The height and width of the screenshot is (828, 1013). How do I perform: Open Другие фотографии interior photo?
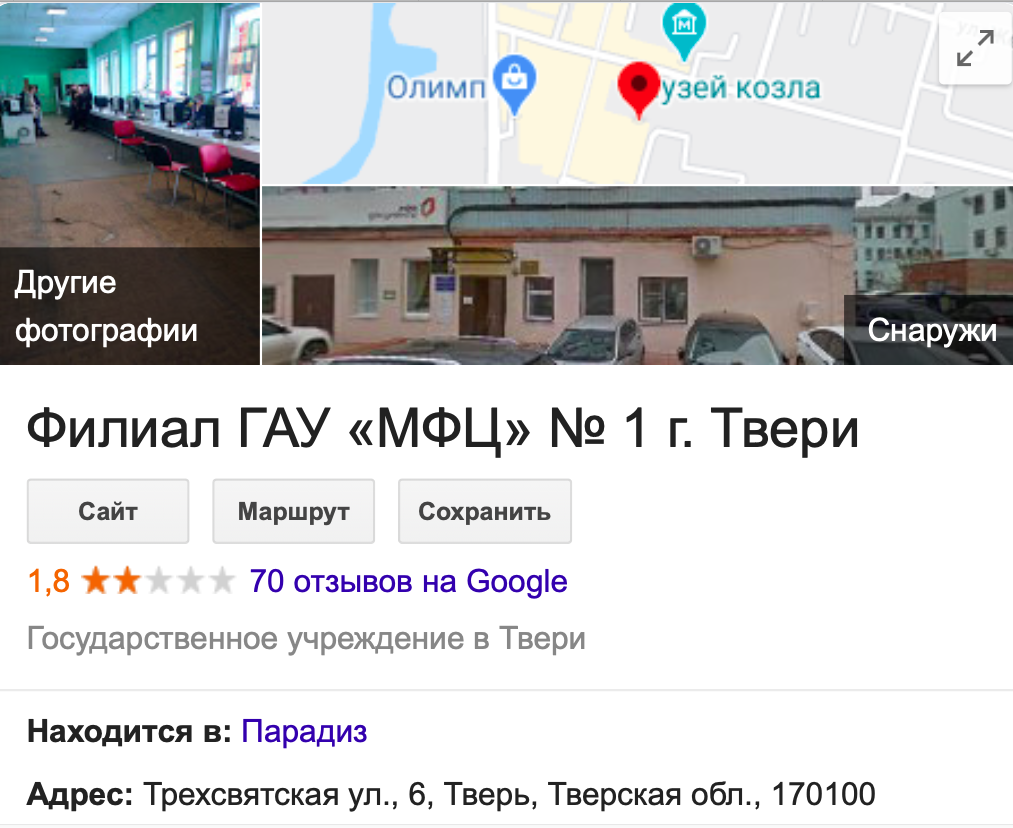pos(130,183)
